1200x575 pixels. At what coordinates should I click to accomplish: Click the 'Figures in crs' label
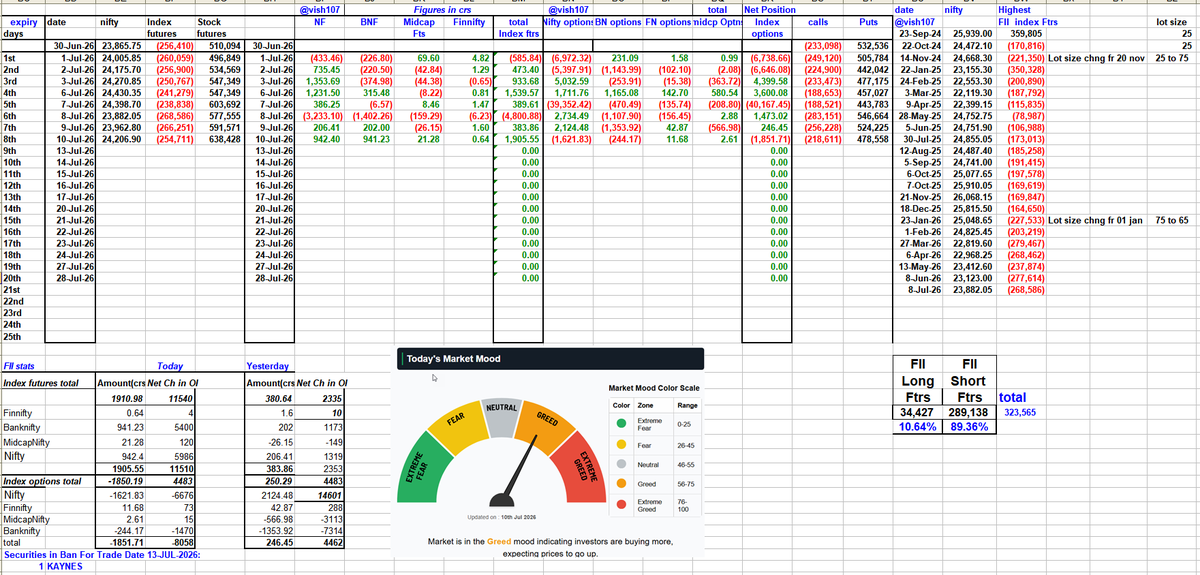tap(443, 9)
